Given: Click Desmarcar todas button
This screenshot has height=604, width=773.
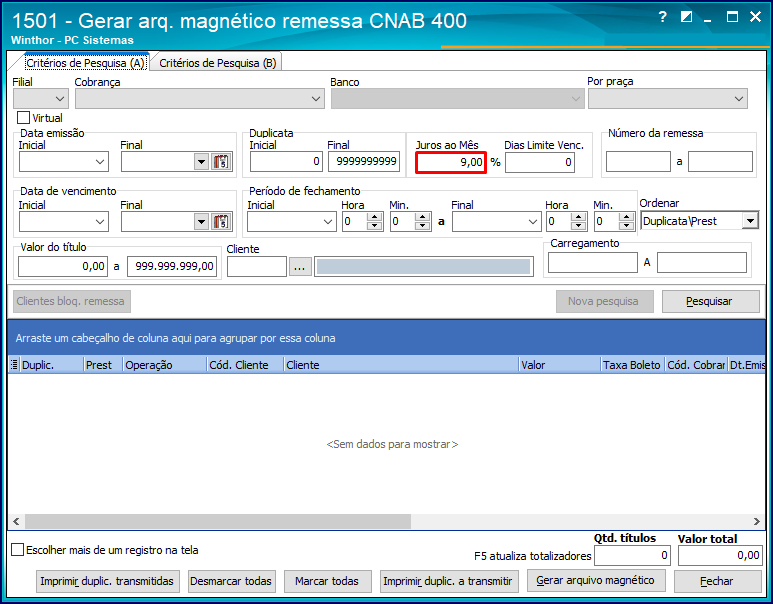Looking at the screenshot, I should pyautogui.click(x=231, y=581).
